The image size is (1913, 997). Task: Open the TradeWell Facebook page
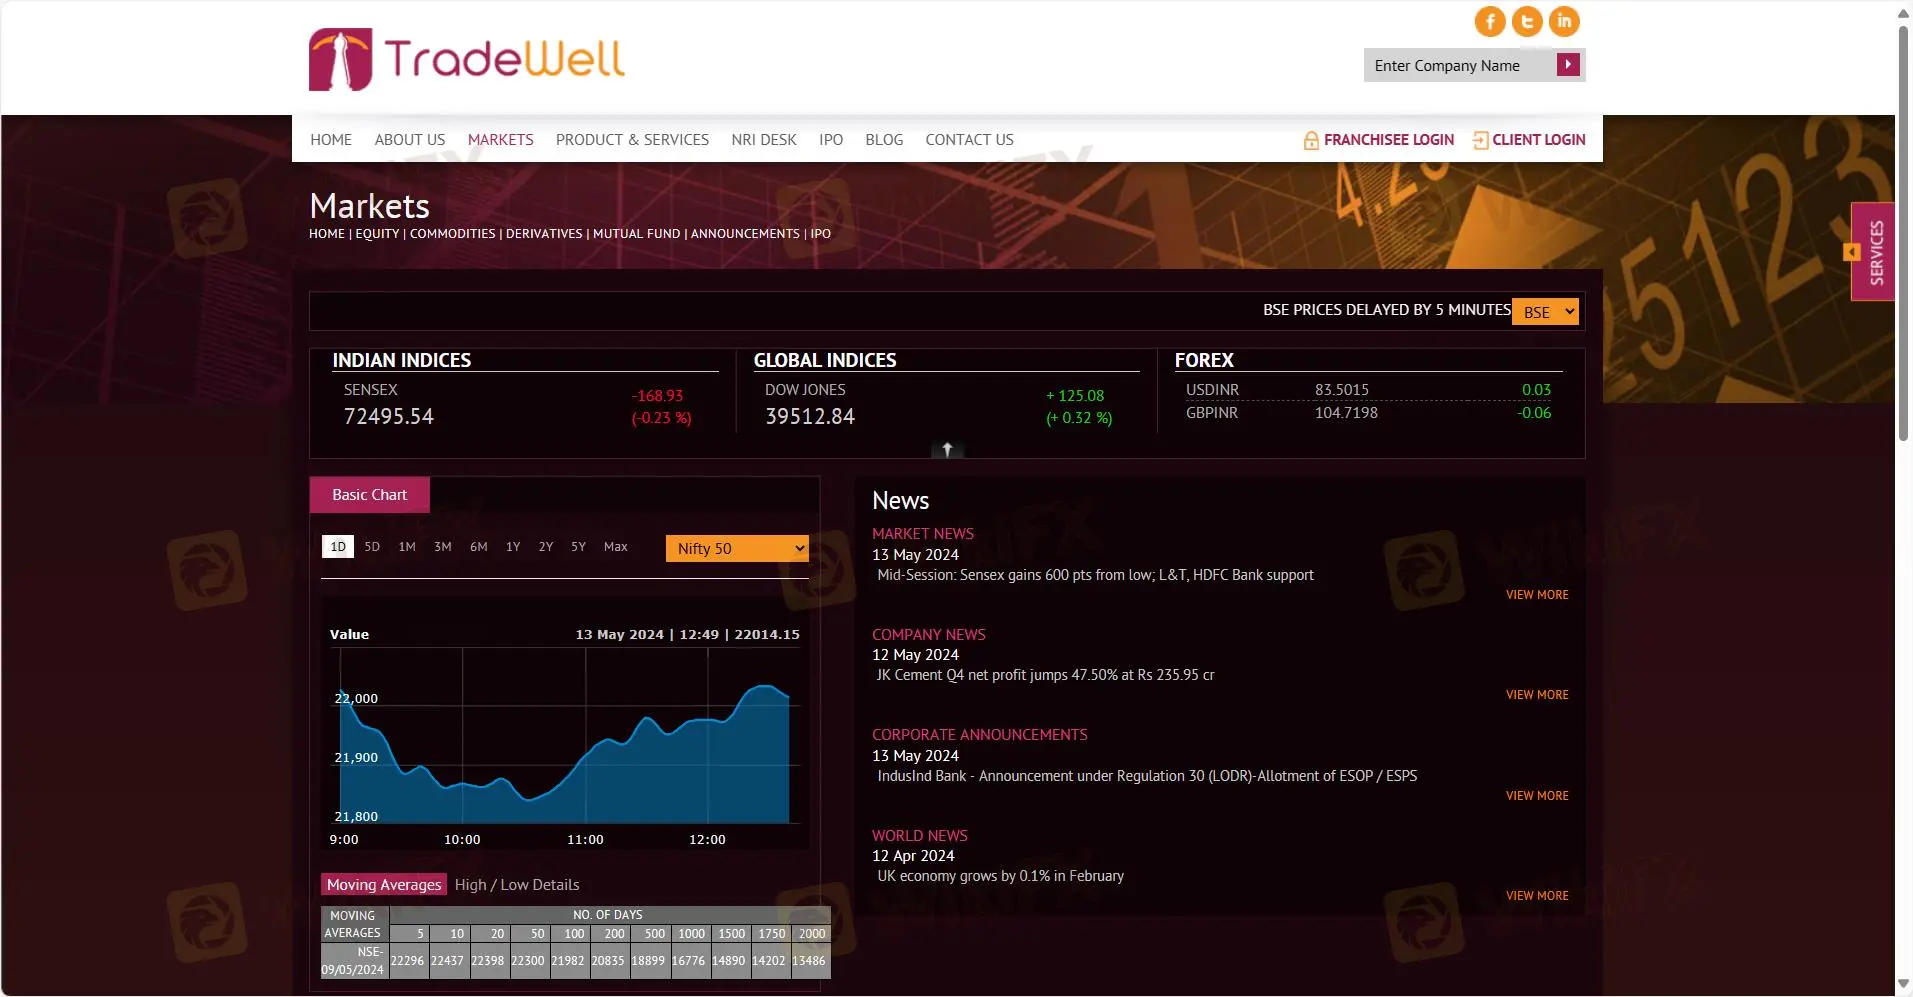pos(1489,20)
